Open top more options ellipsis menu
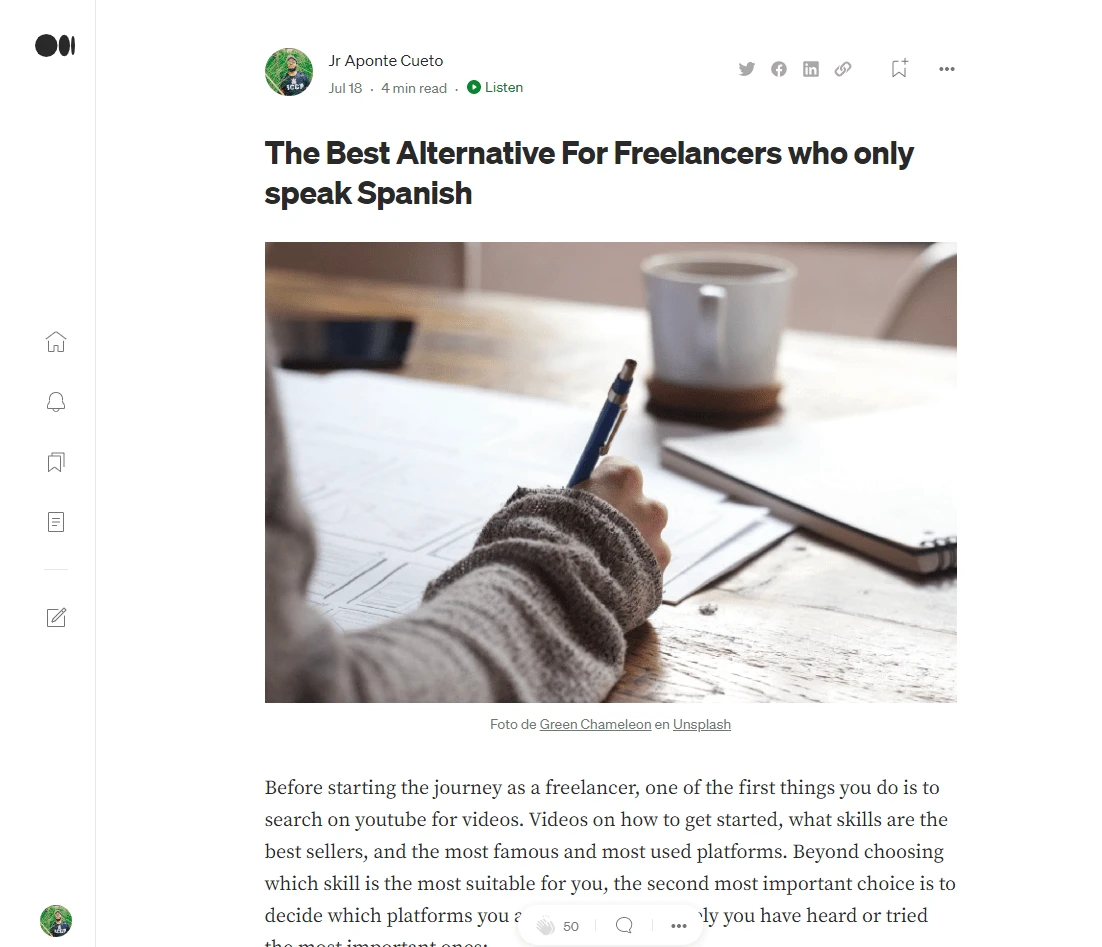This screenshot has height=947, width=1102. click(947, 69)
